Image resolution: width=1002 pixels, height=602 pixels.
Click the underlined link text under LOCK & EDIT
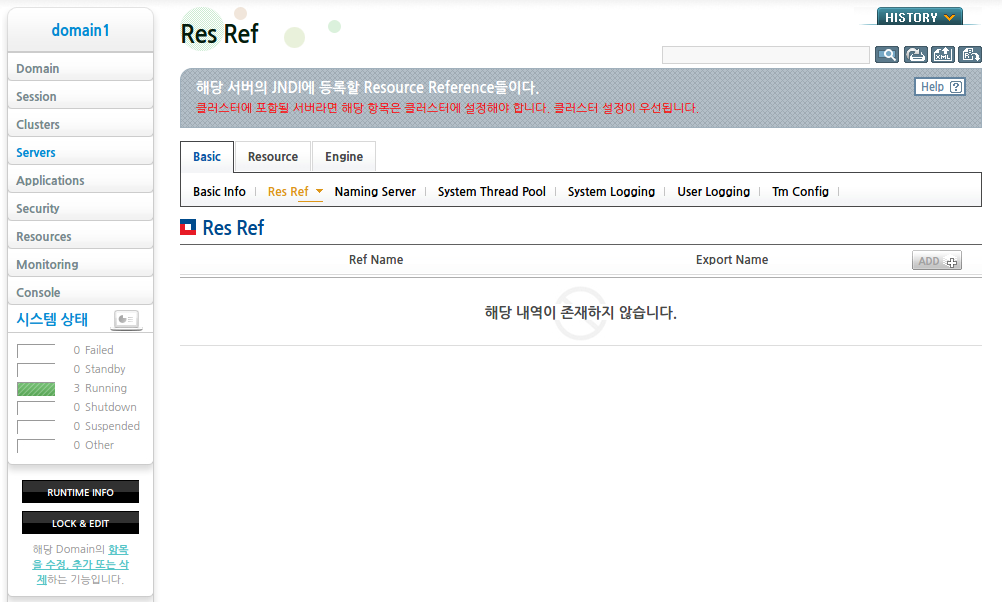pyautogui.click(x=81, y=564)
